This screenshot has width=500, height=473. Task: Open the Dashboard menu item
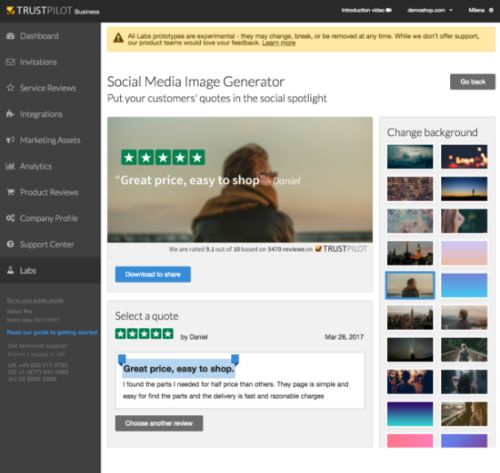50,36
